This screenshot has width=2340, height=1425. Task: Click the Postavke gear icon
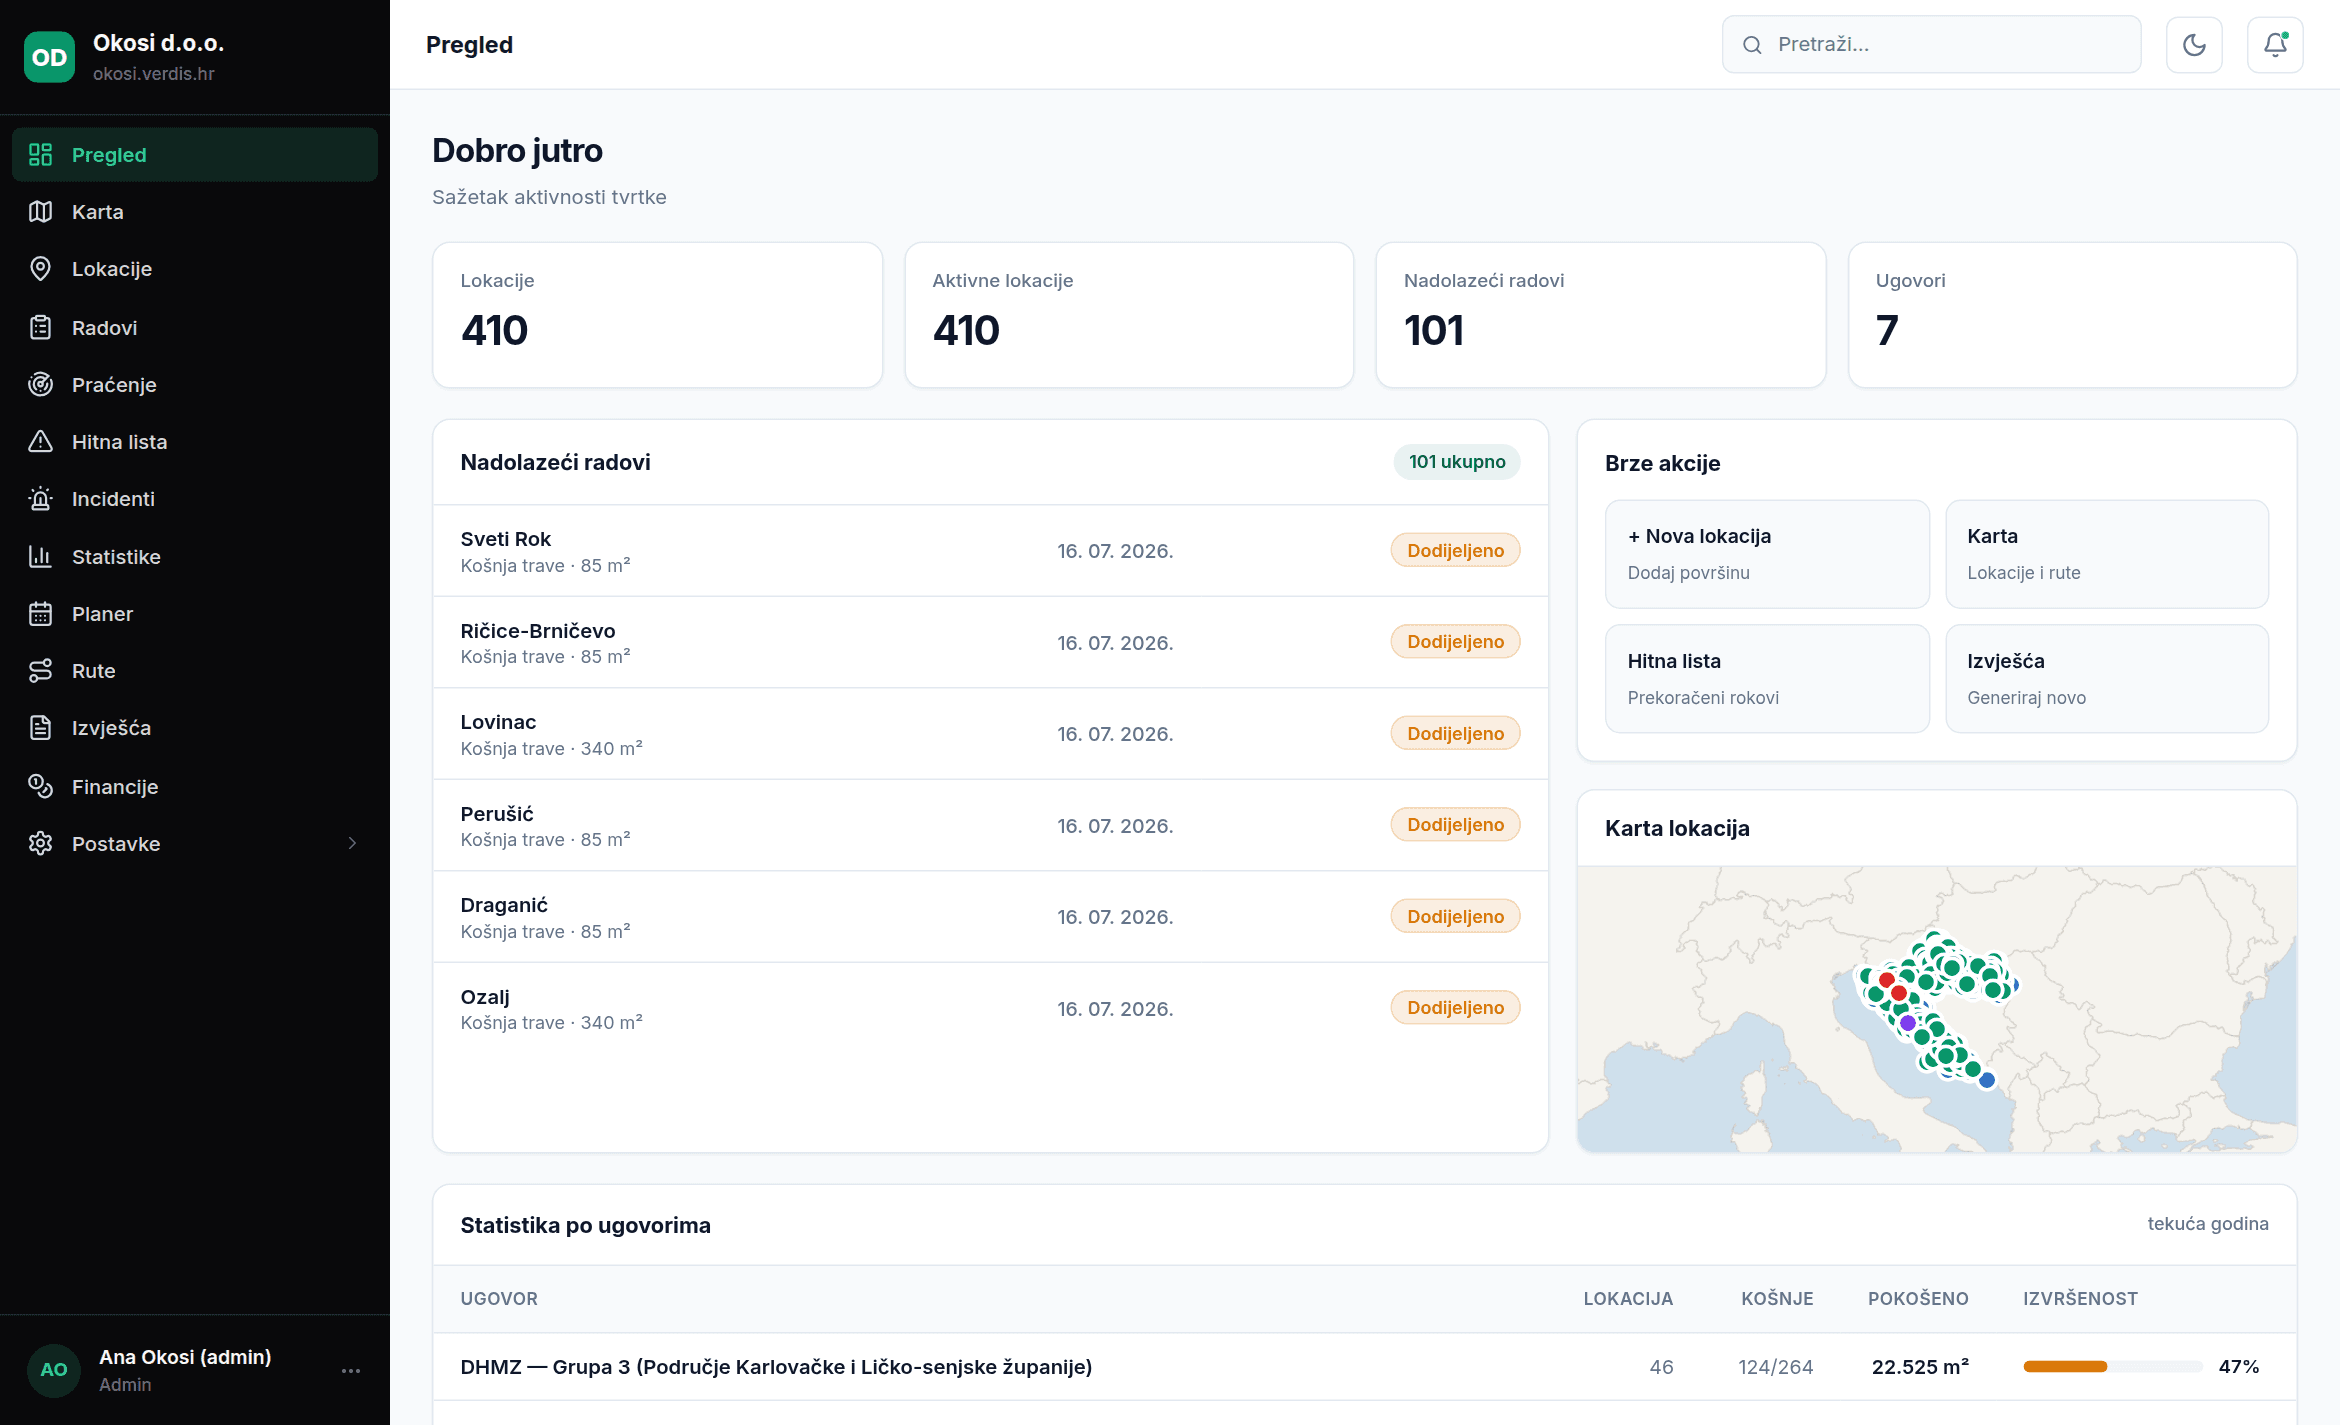tap(40, 844)
